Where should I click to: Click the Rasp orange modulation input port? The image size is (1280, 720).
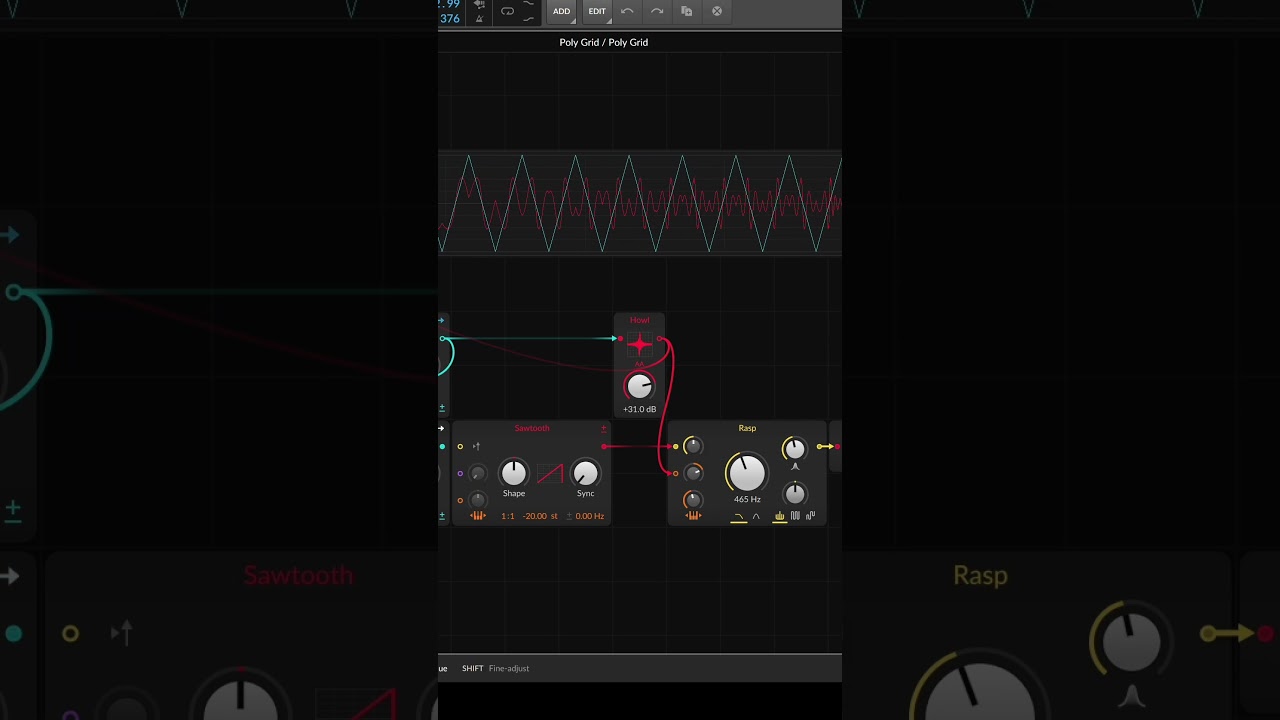coord(676,473)
